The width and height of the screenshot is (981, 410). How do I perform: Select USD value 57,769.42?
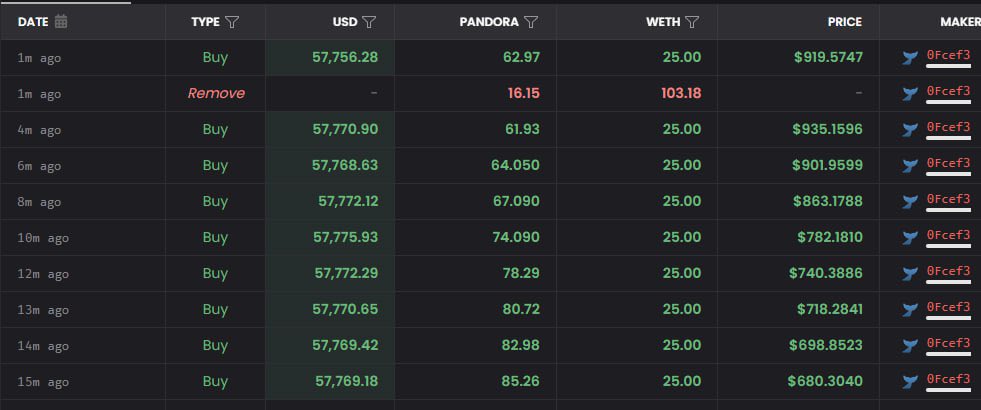coord(345,346)
